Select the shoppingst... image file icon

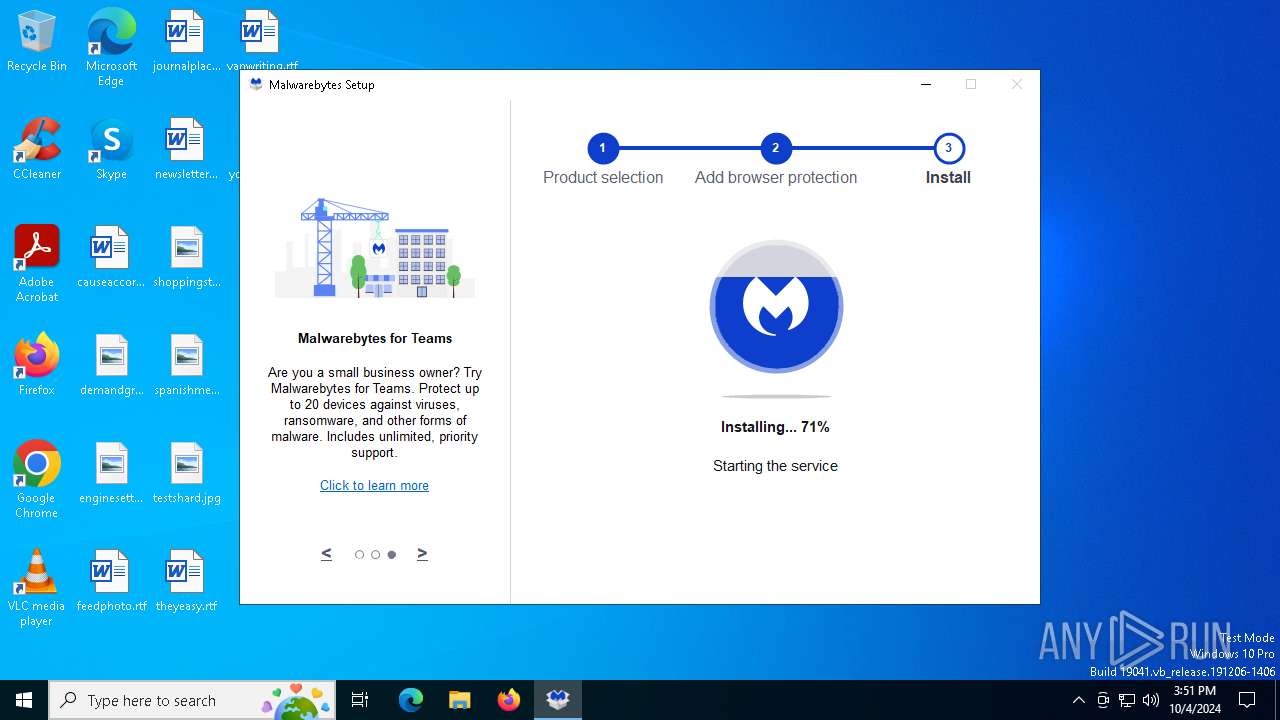[186, 258]
